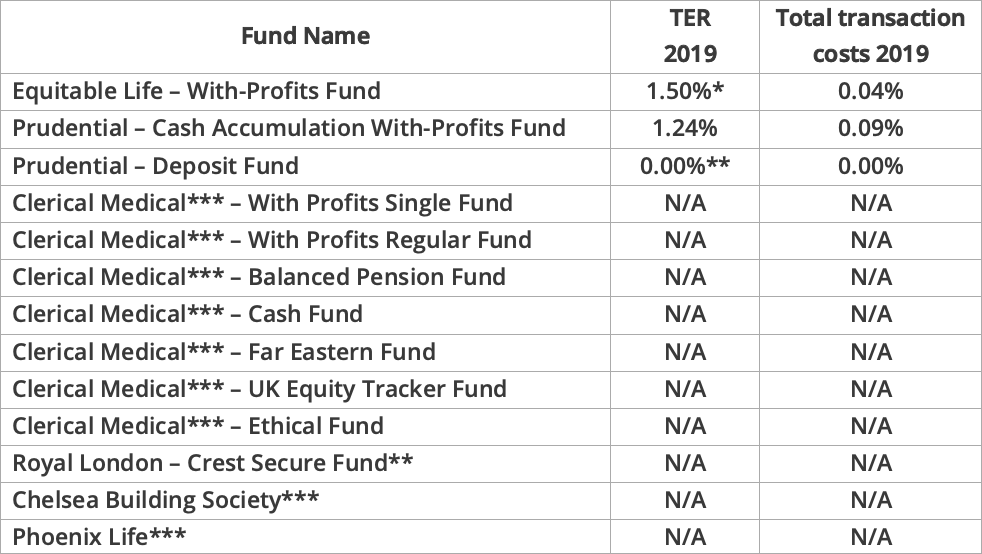This screenshot has width=982, height=554.
Task: Click the 0.09% transaction cost value
Action: 870,128
